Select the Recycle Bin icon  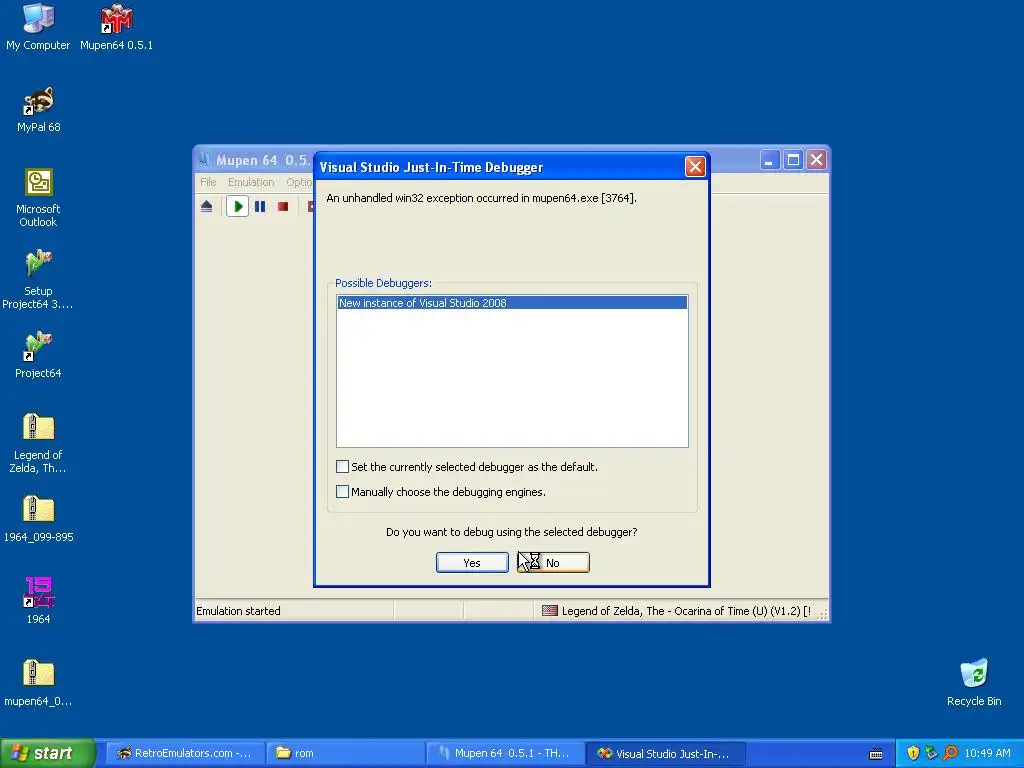click(974, 683)
